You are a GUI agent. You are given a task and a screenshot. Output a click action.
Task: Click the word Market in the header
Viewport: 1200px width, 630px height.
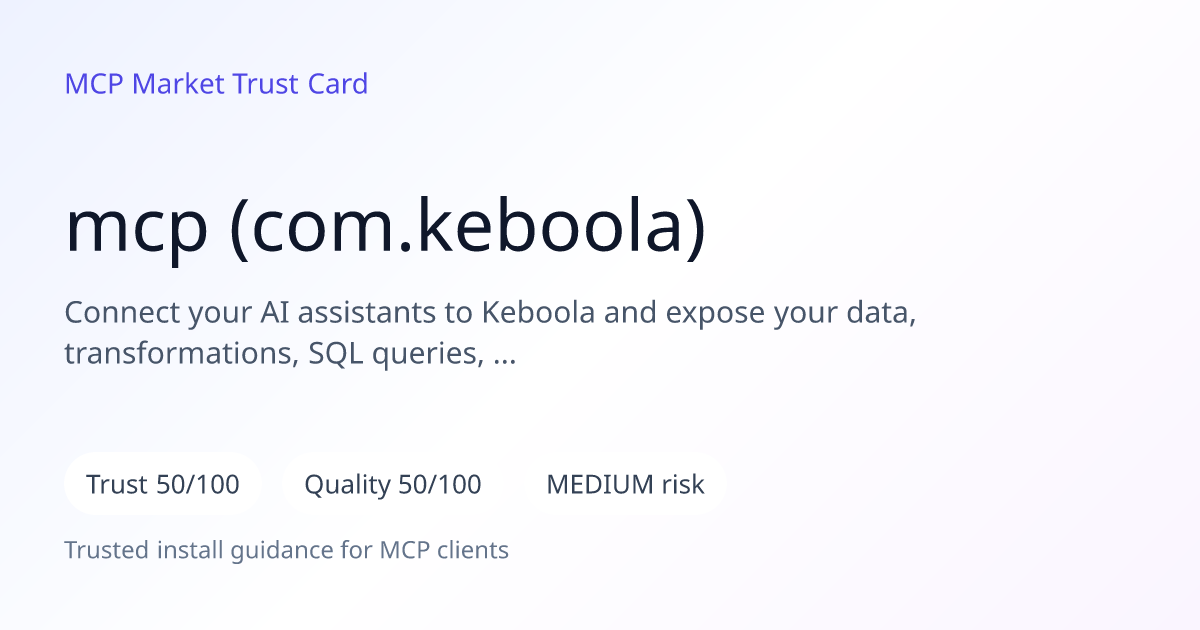[x=179, y=83]
